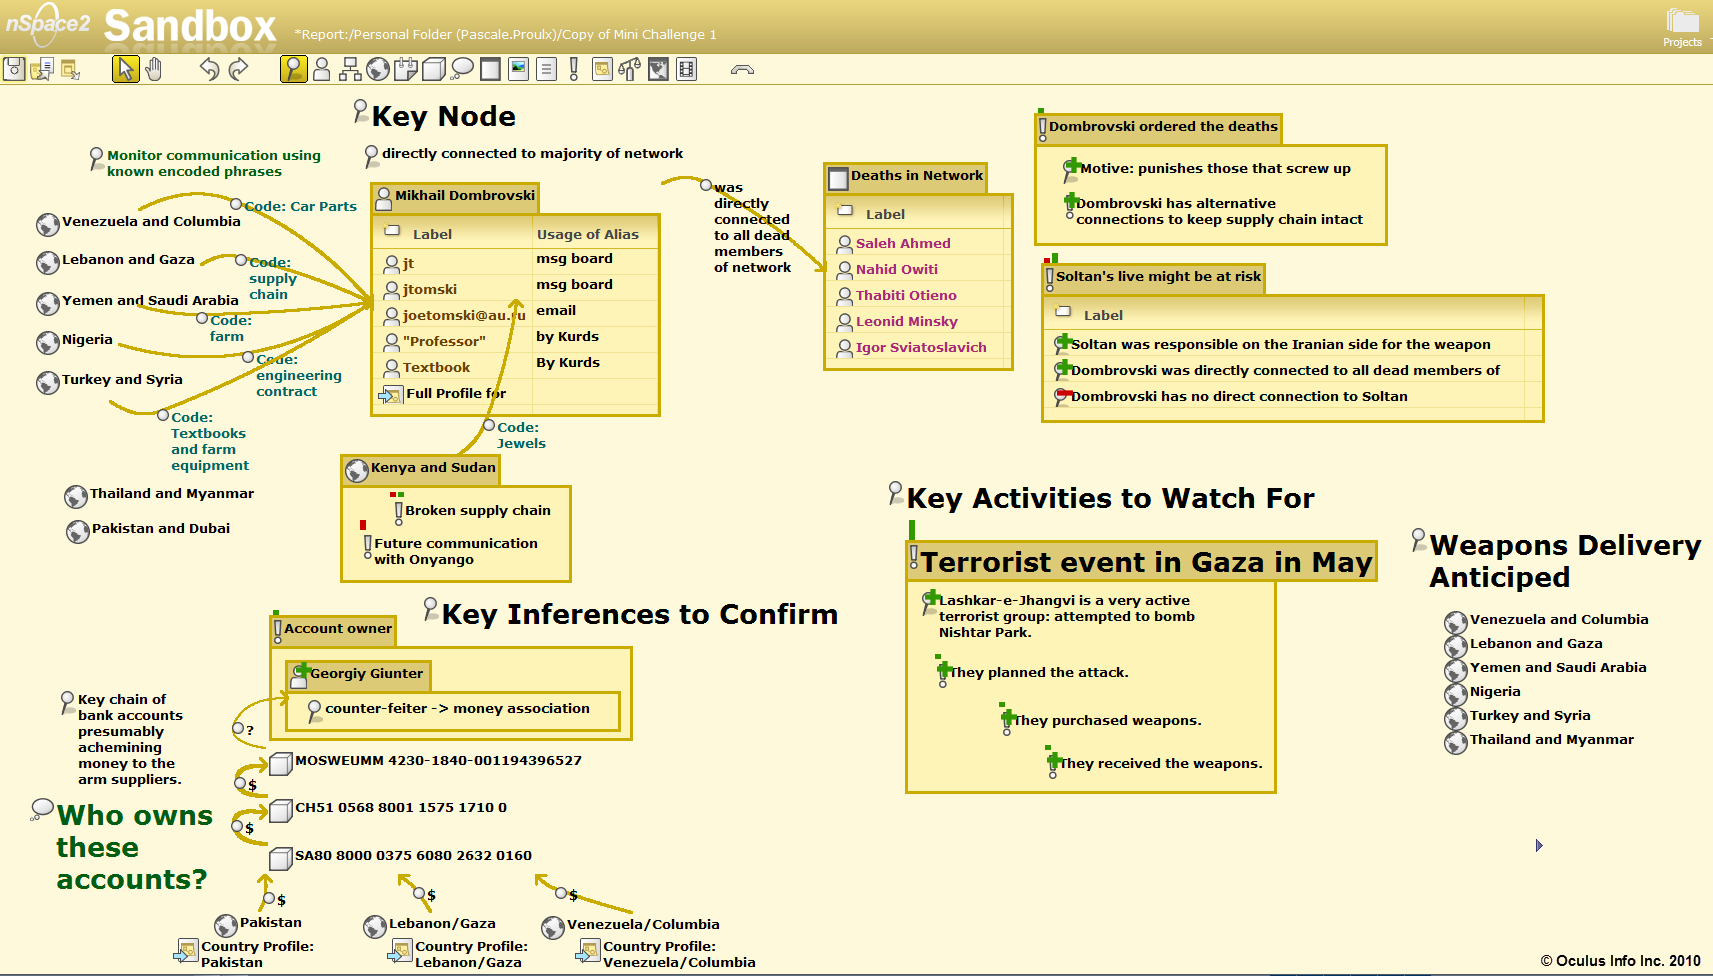
Task: Open the Projects folder at top right
Action: (1682, 25)
